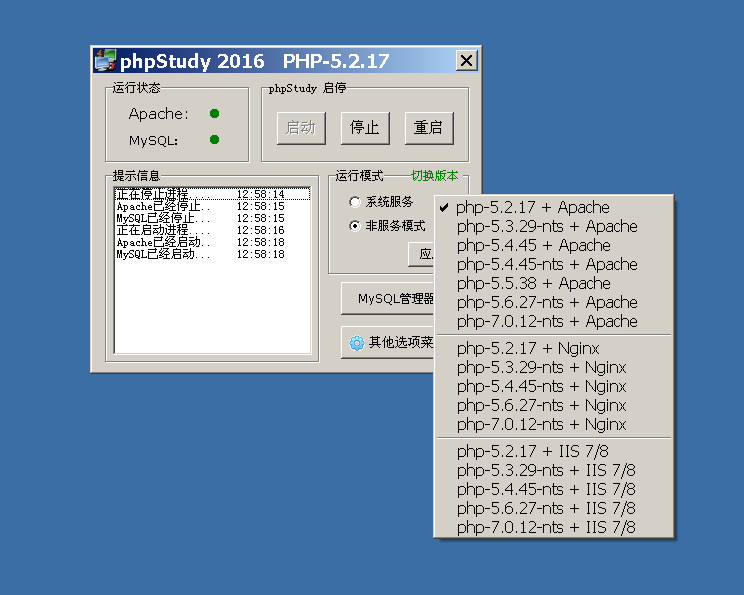
Task: Click the gear icon on 其他选项菜单 button
Action: 356,343
